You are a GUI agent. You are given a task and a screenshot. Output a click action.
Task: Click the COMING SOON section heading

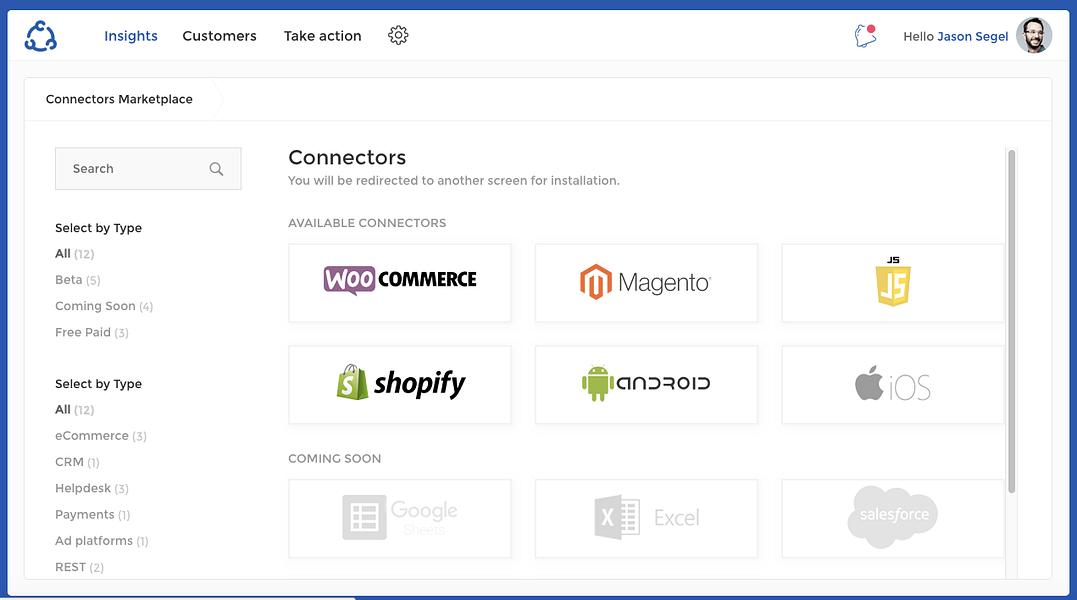pyautogui.click(x=335, y=459)
